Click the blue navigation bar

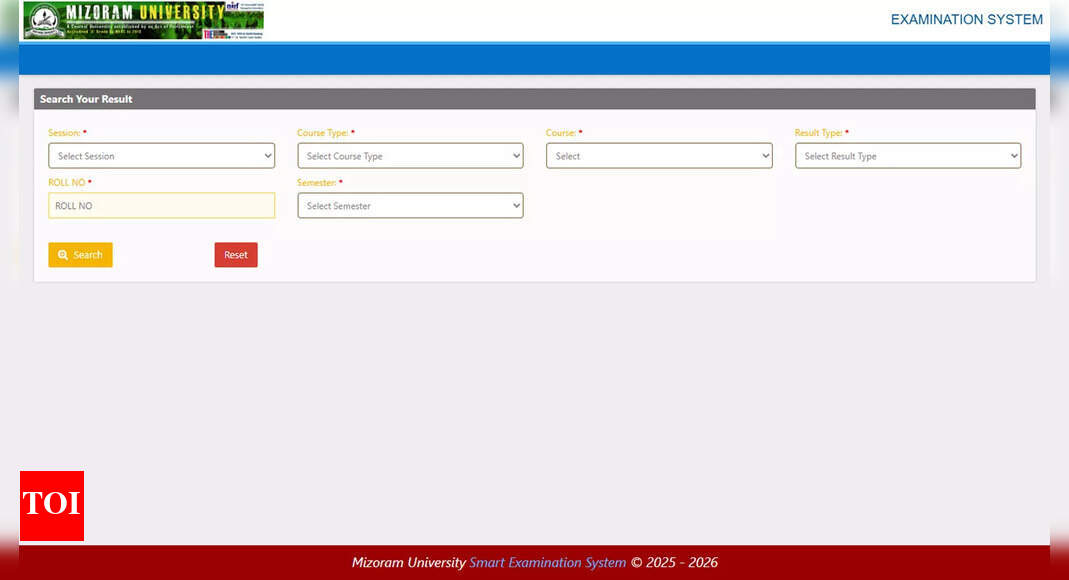(x=534, y=59)
